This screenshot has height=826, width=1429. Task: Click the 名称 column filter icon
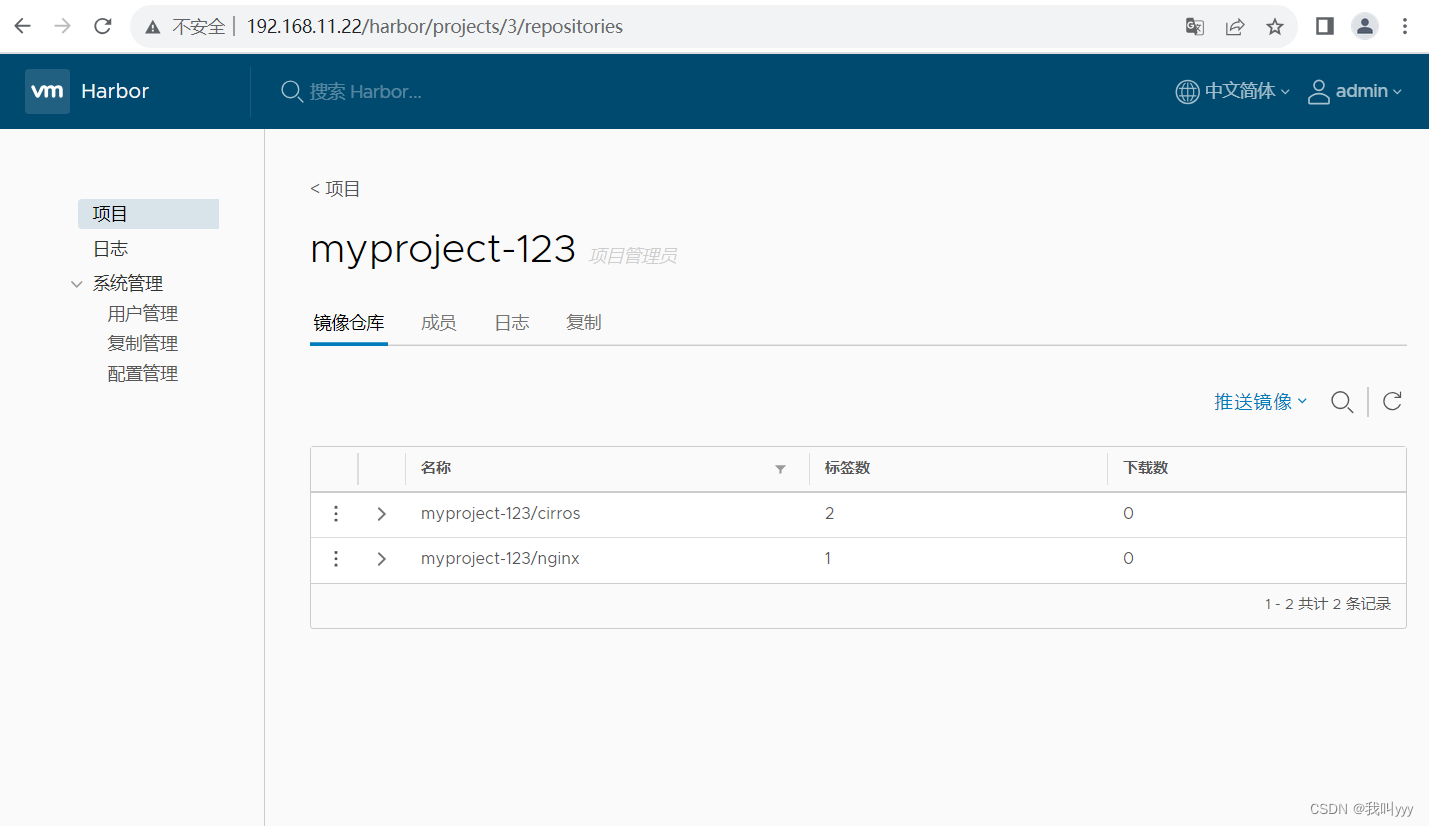(x=780, y=469)
